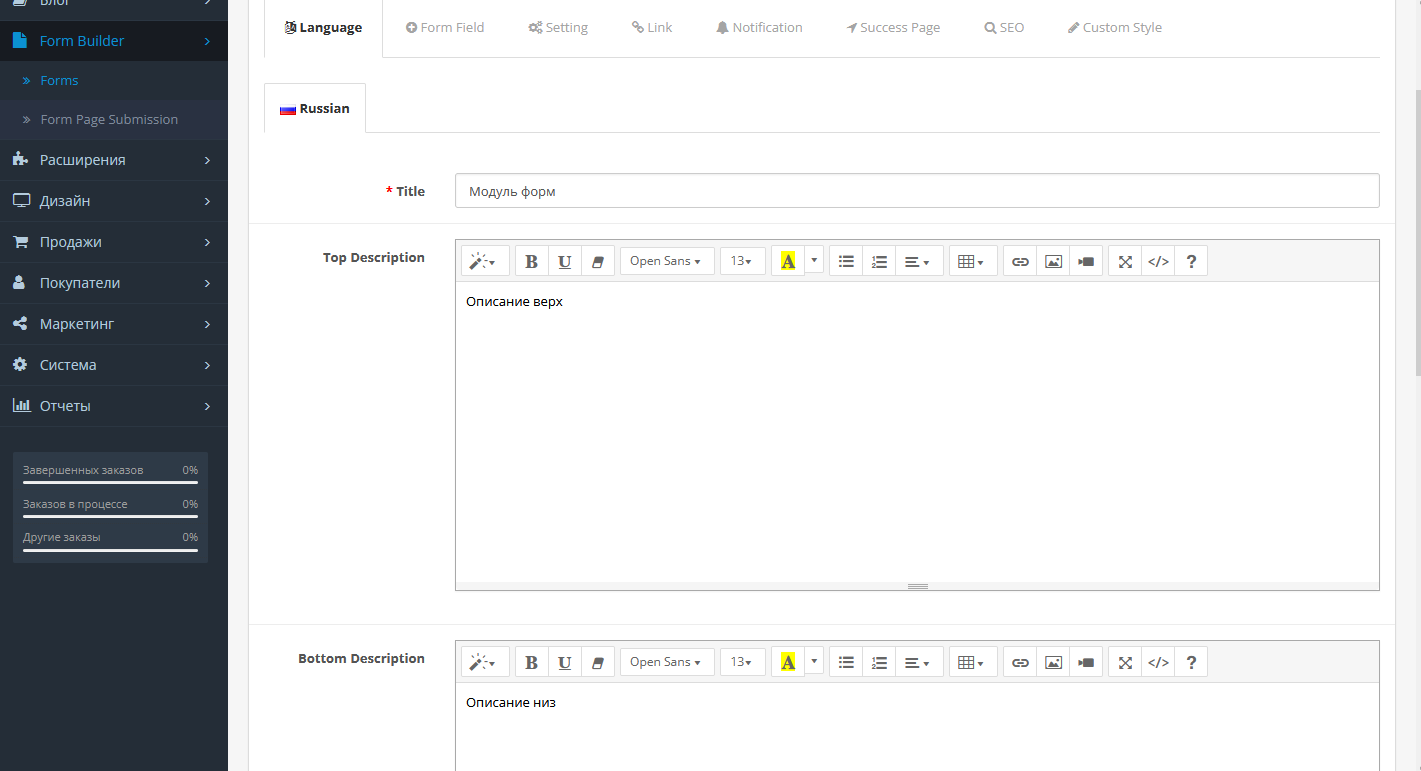This screenshot has height=771, width=1421.
Task: Insert a video in Bottom Description editor
Action: tap(1086, 662)
